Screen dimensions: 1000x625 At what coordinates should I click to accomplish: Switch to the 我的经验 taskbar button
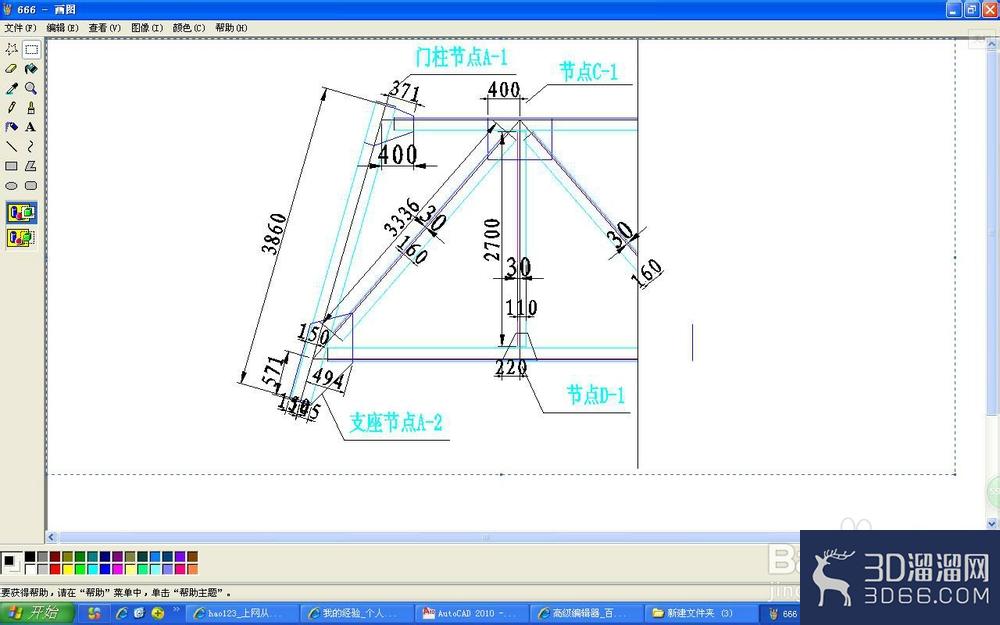click(358, 614)
